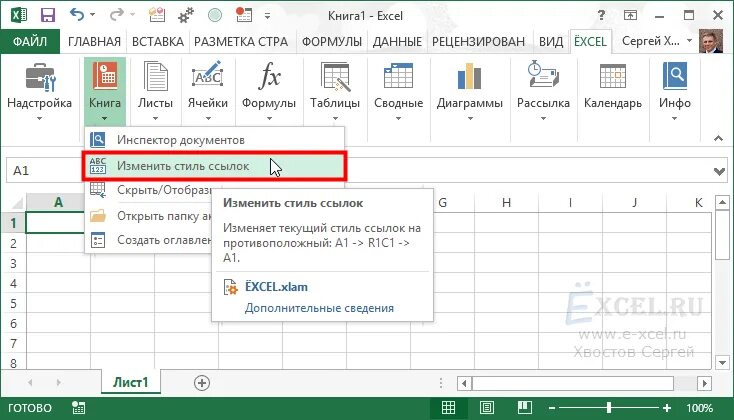734x420 pixels.
Task: Expand the Undo history dropdown arrow
Action: [93, 15]
